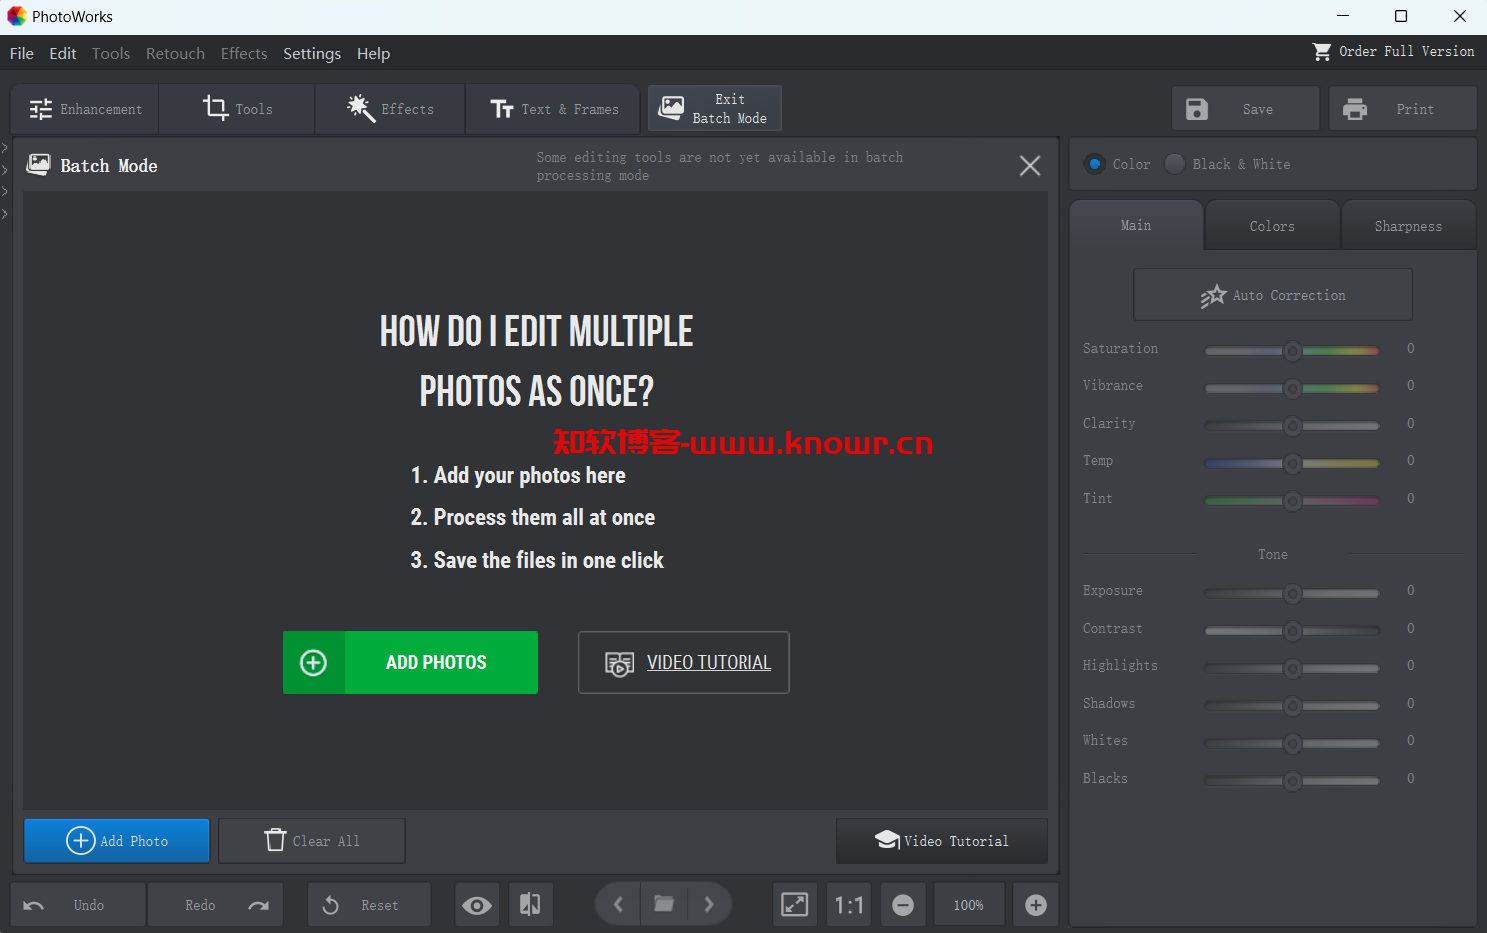Click the 100% zoom level field
Viewport: 1487px width, 933px height.
(x=968, y=905)
